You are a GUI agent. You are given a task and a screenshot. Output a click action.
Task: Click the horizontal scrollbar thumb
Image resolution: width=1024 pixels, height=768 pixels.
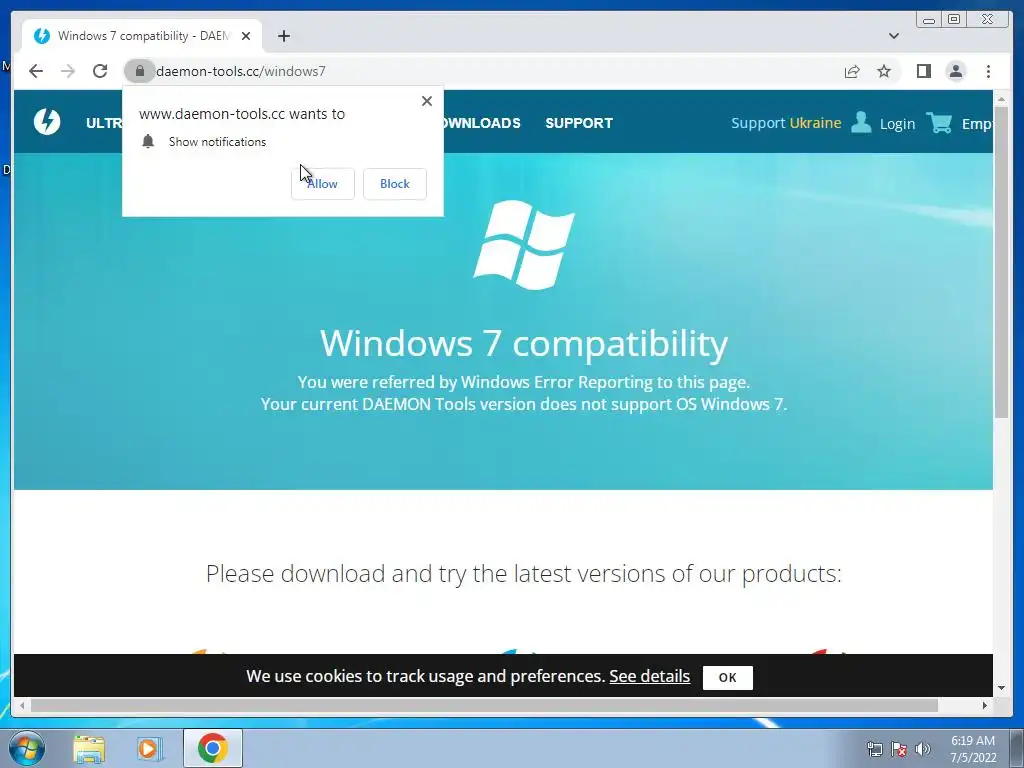pos(484,705)
